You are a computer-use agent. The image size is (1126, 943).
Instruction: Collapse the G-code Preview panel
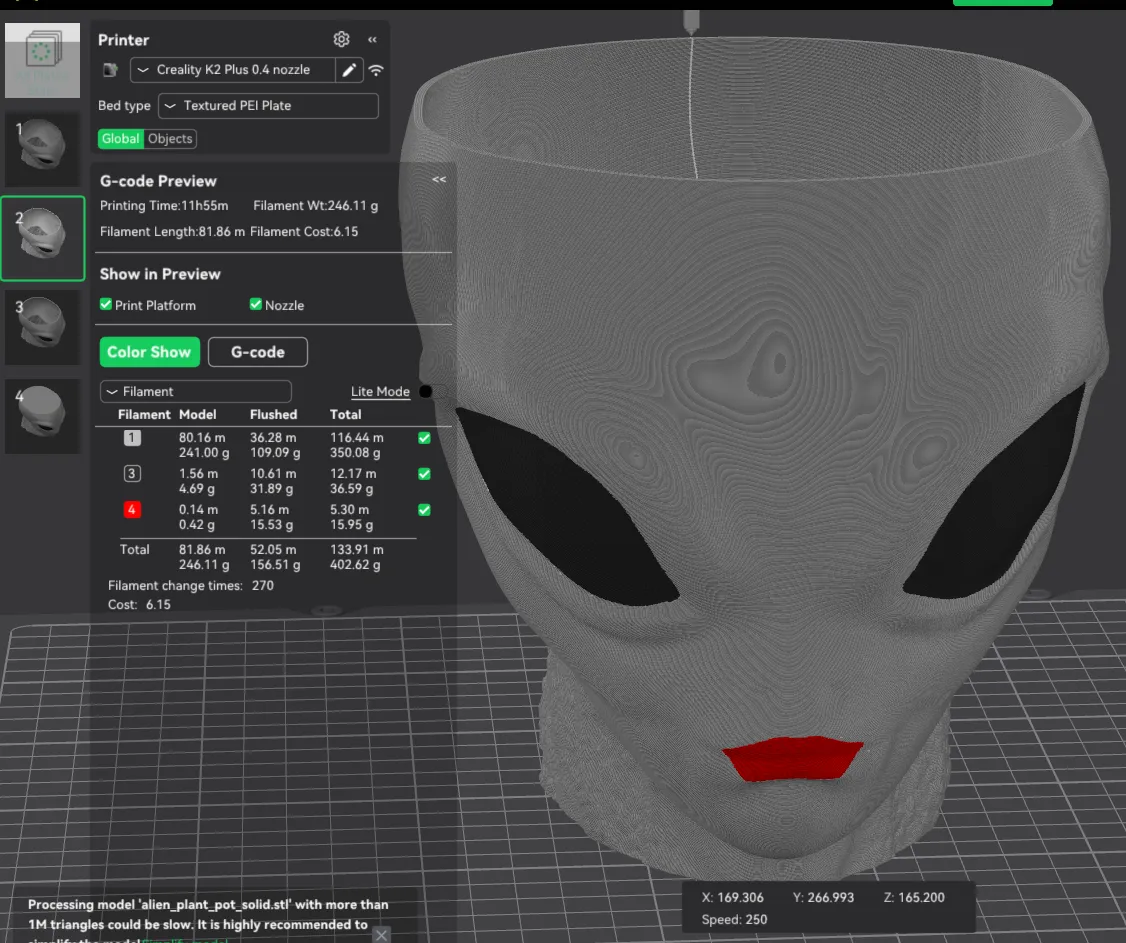pos(439,180)
